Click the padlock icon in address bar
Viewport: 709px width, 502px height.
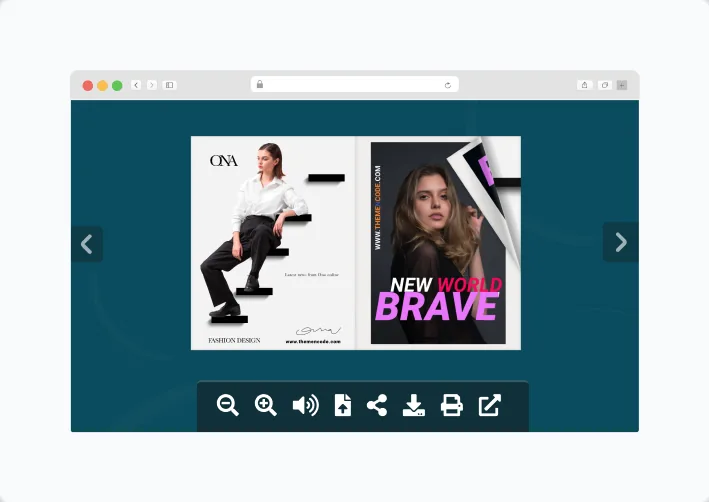click(x=260, y=84)
